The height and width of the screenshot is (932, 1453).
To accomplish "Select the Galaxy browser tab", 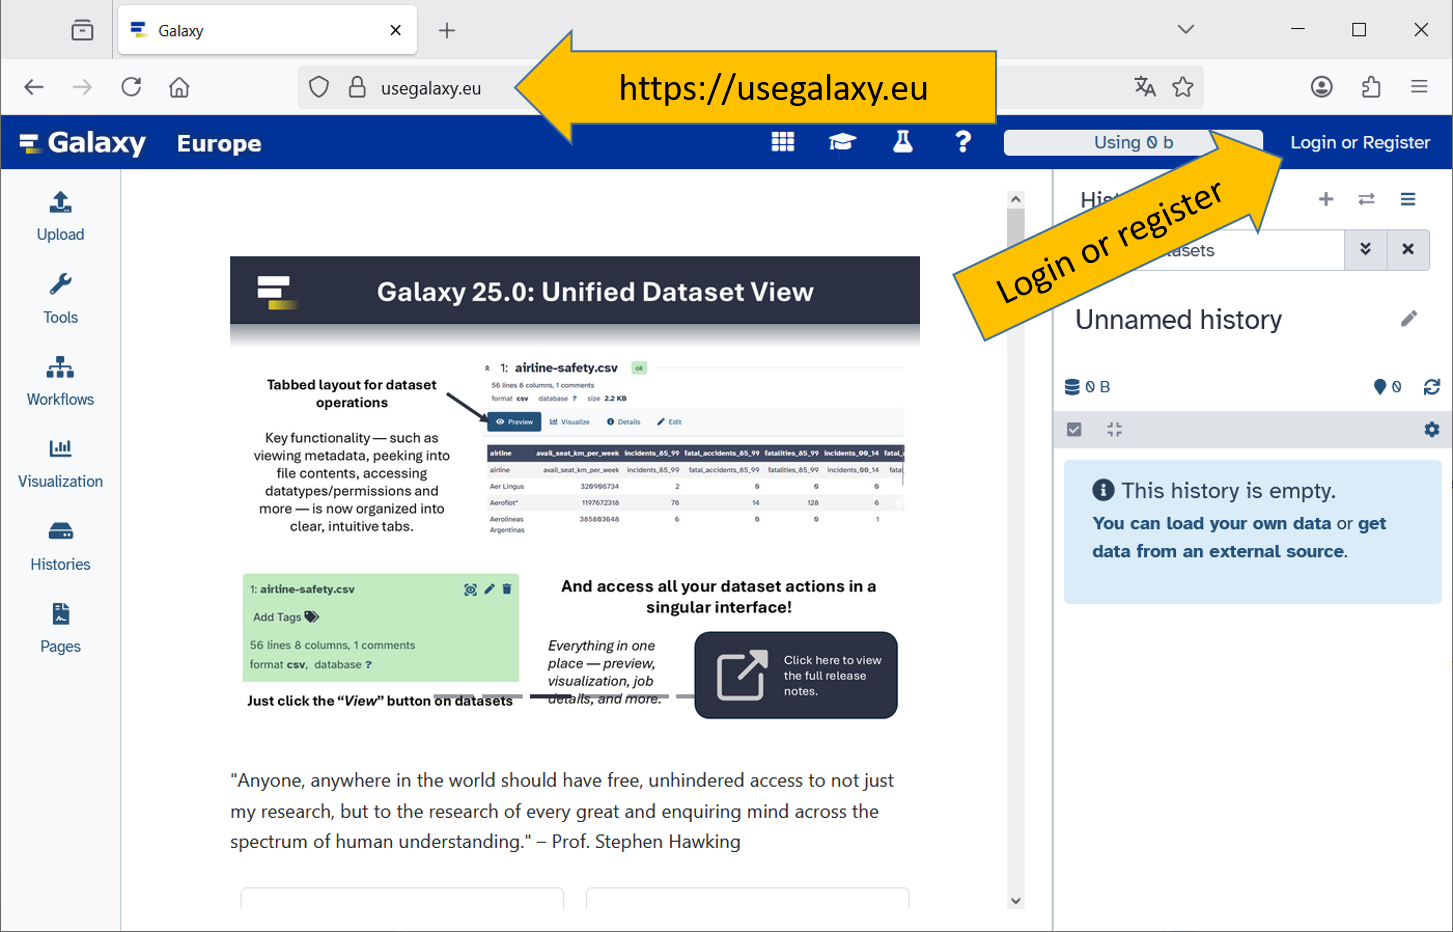I will pyautogui.click(x=267, y=30).
